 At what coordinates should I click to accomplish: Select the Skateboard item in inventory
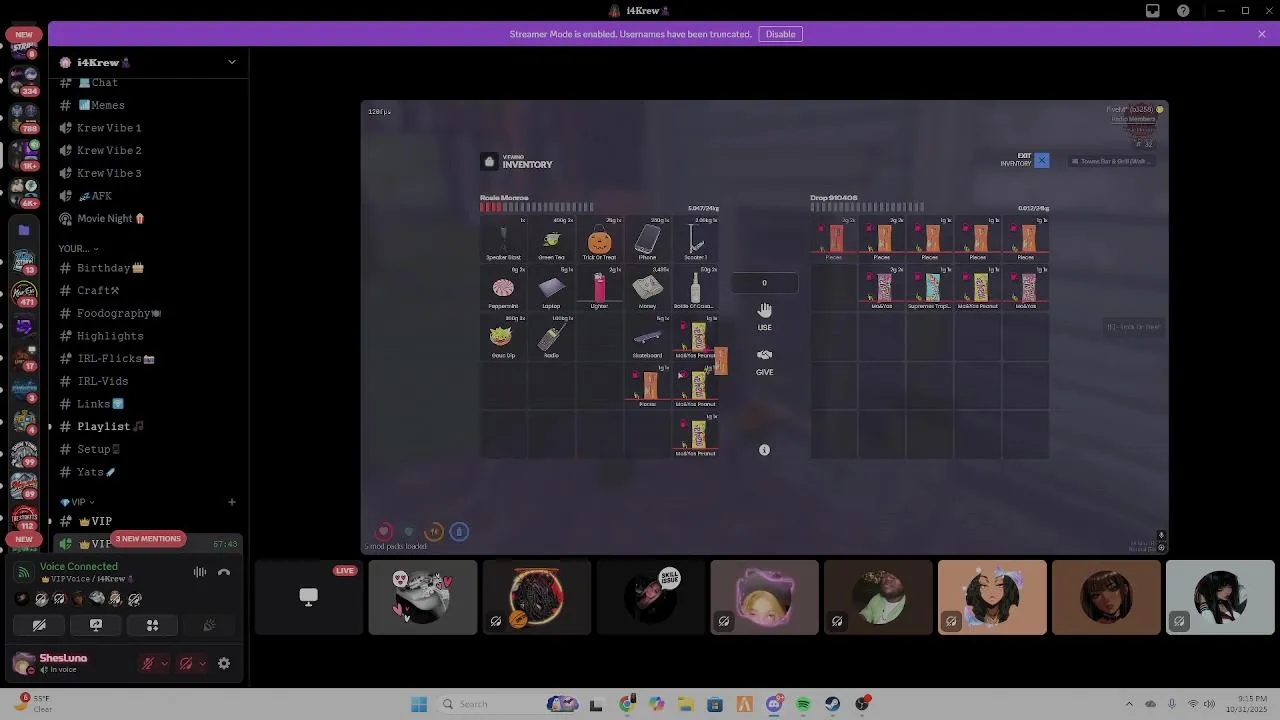tap(647, 338)
